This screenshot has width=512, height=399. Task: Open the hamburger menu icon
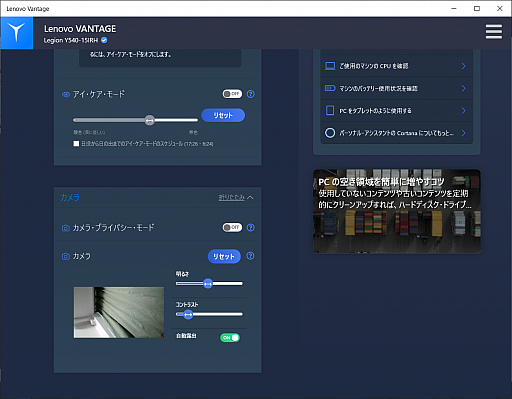click(494, 32)
